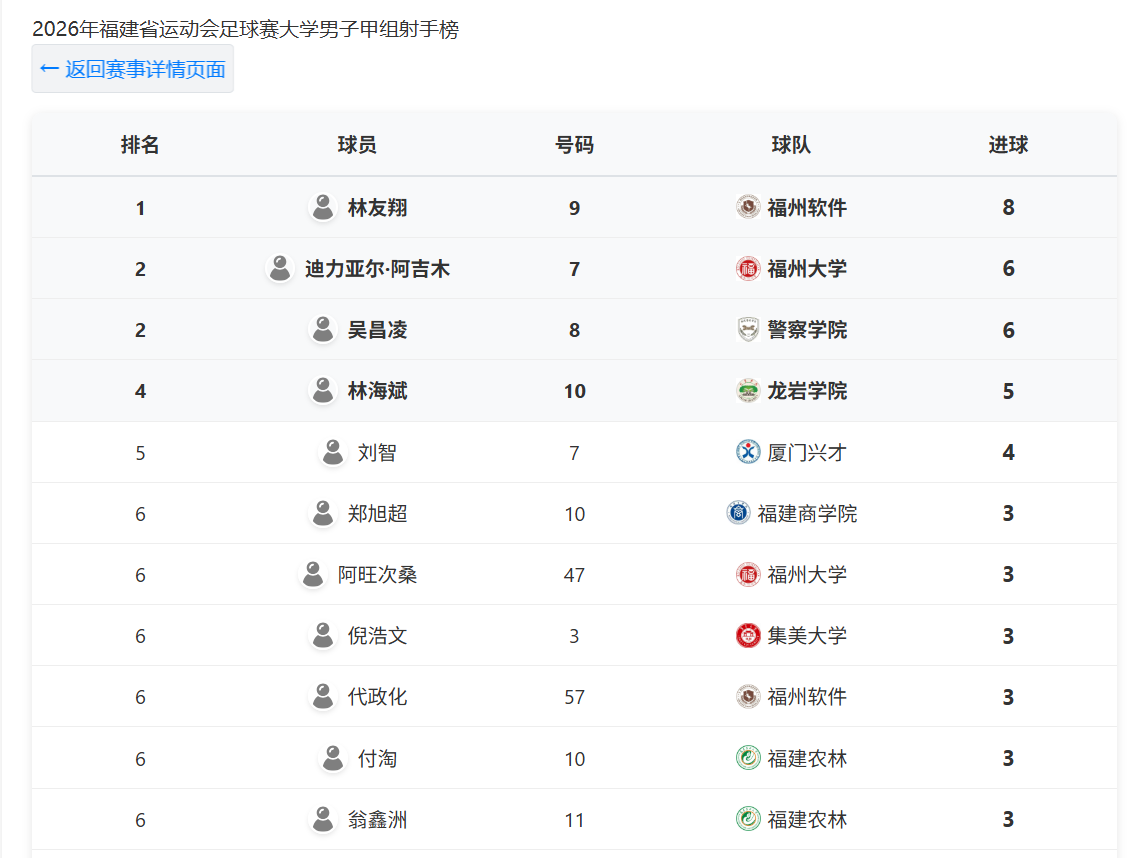Click jersey number 11 of 翁鑫洲

[x=575, y=820]
